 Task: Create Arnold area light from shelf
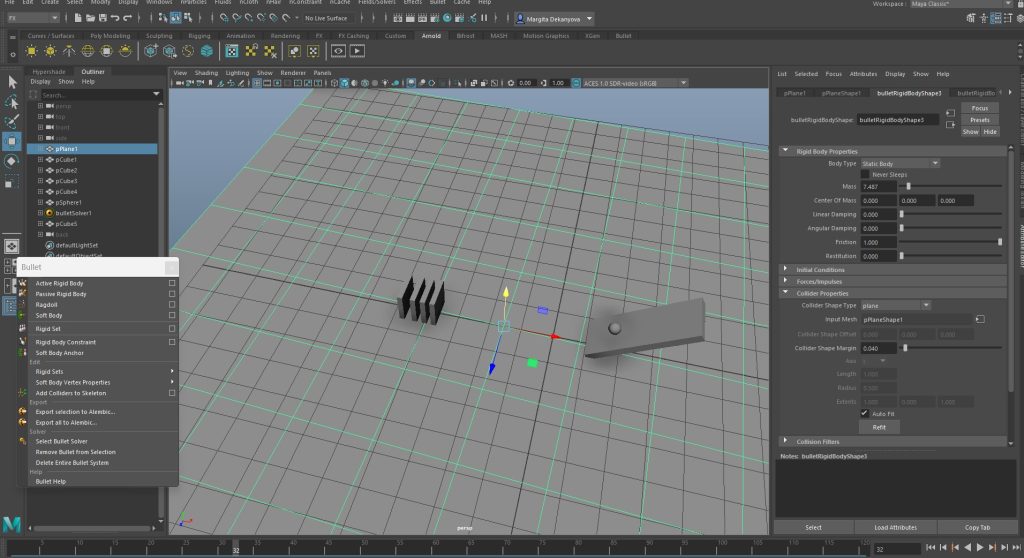coord(31,51)
